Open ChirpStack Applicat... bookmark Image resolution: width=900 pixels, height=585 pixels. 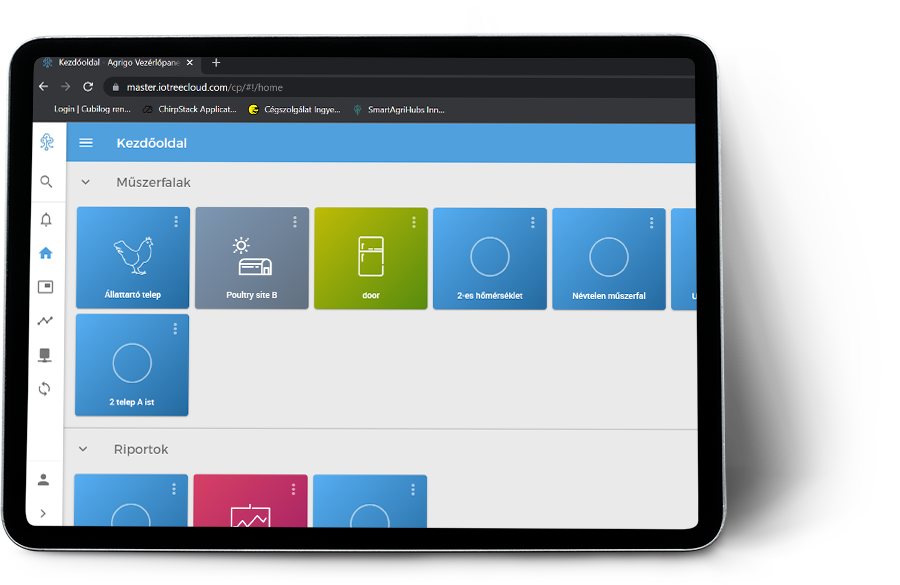pyautogui.click(x=190, y=109)
